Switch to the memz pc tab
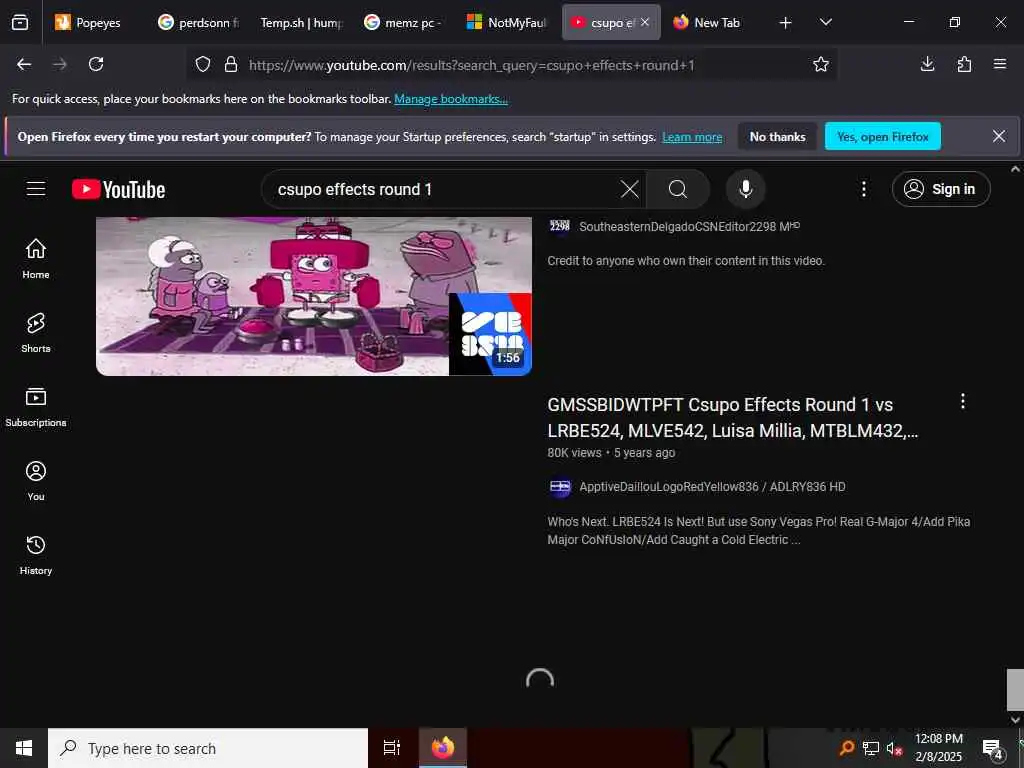1024x768 pixels. coord(404,23)
